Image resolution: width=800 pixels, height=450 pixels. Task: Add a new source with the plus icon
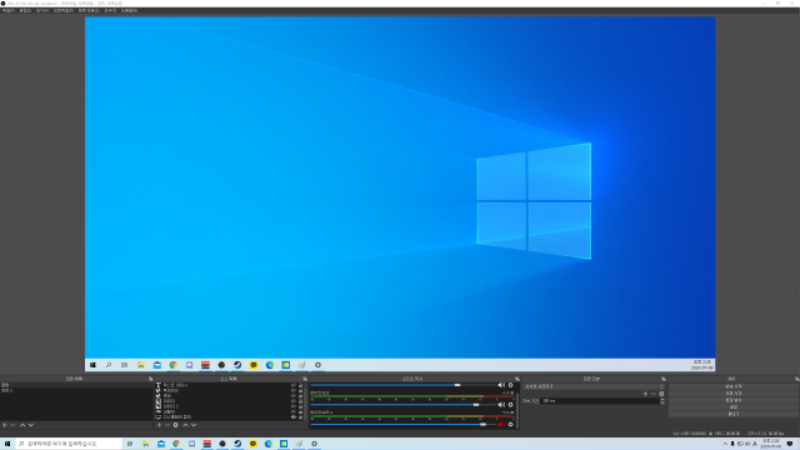159,425
